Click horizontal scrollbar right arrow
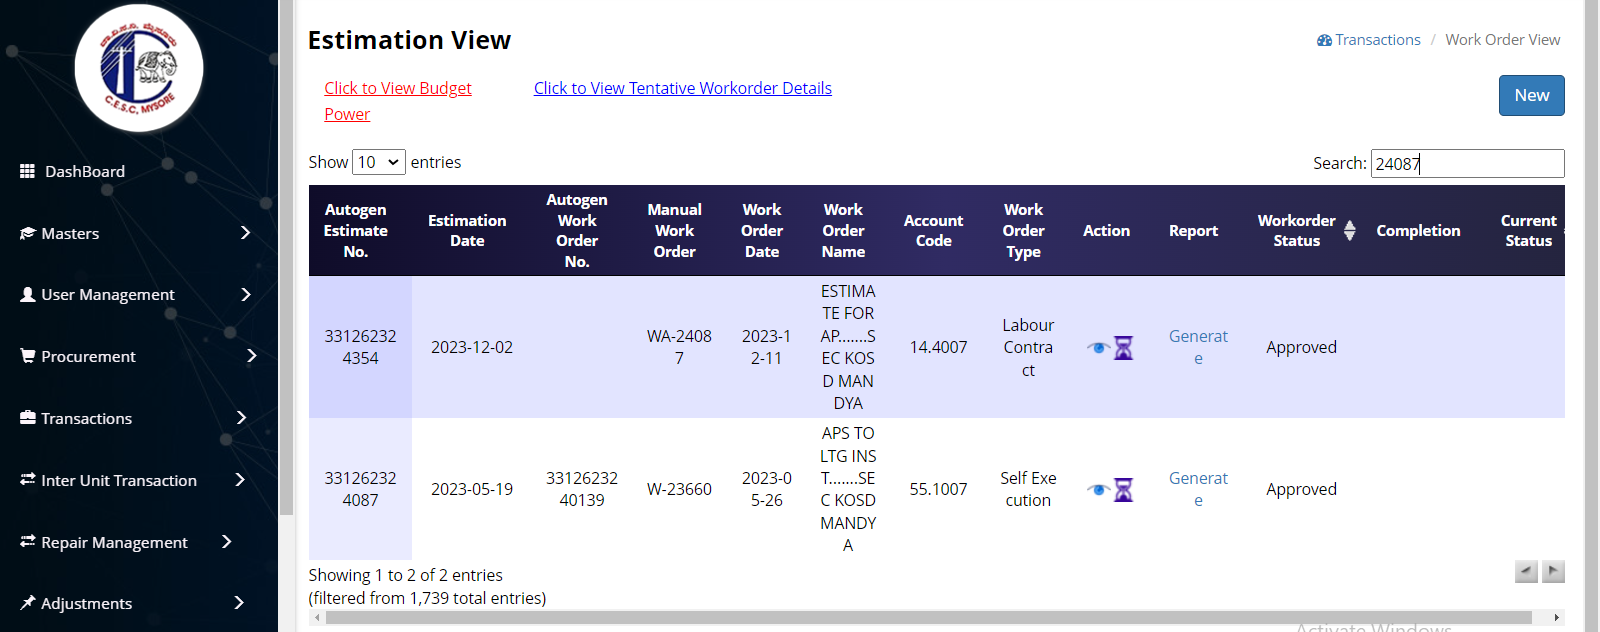This screenshot has height=632, width=1600. [x=1556, y=617]
